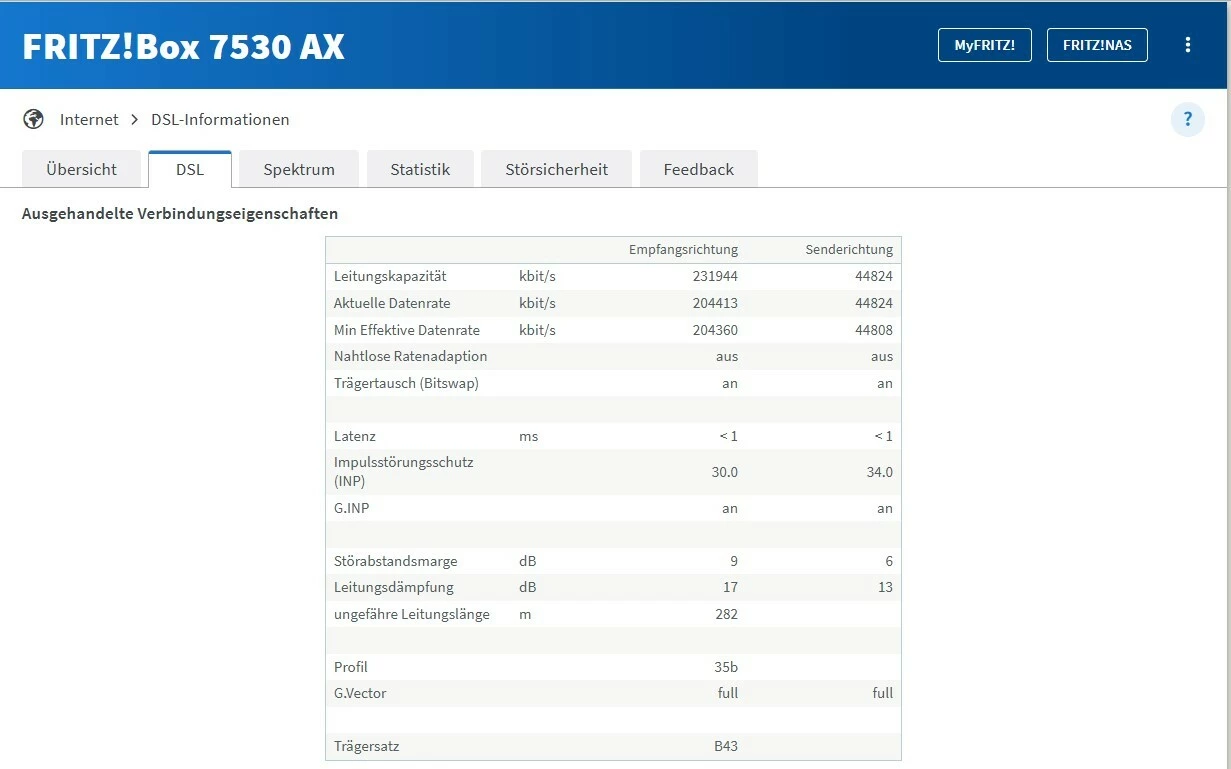Open the three-dot menu in the header
1231x769 pixels.
[x=1188, y=45]
